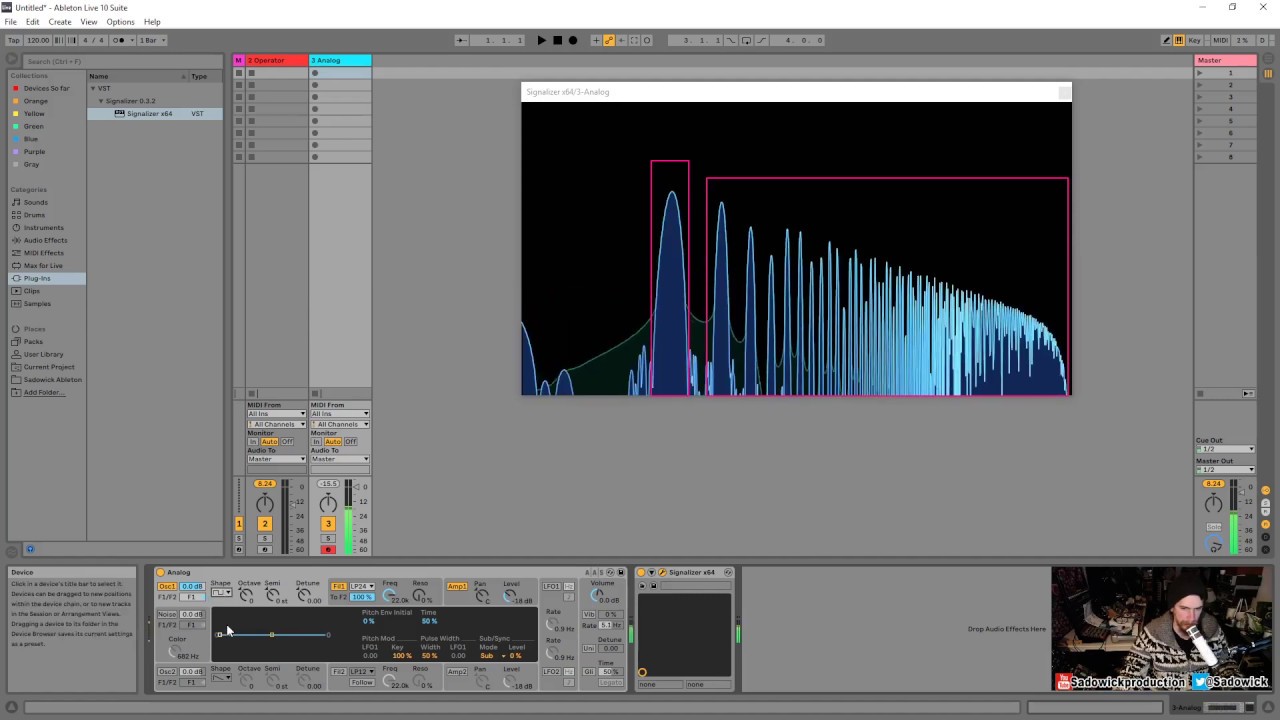Start playback with the Play button
Viewport: 1280px width, 720px height.
541,40
